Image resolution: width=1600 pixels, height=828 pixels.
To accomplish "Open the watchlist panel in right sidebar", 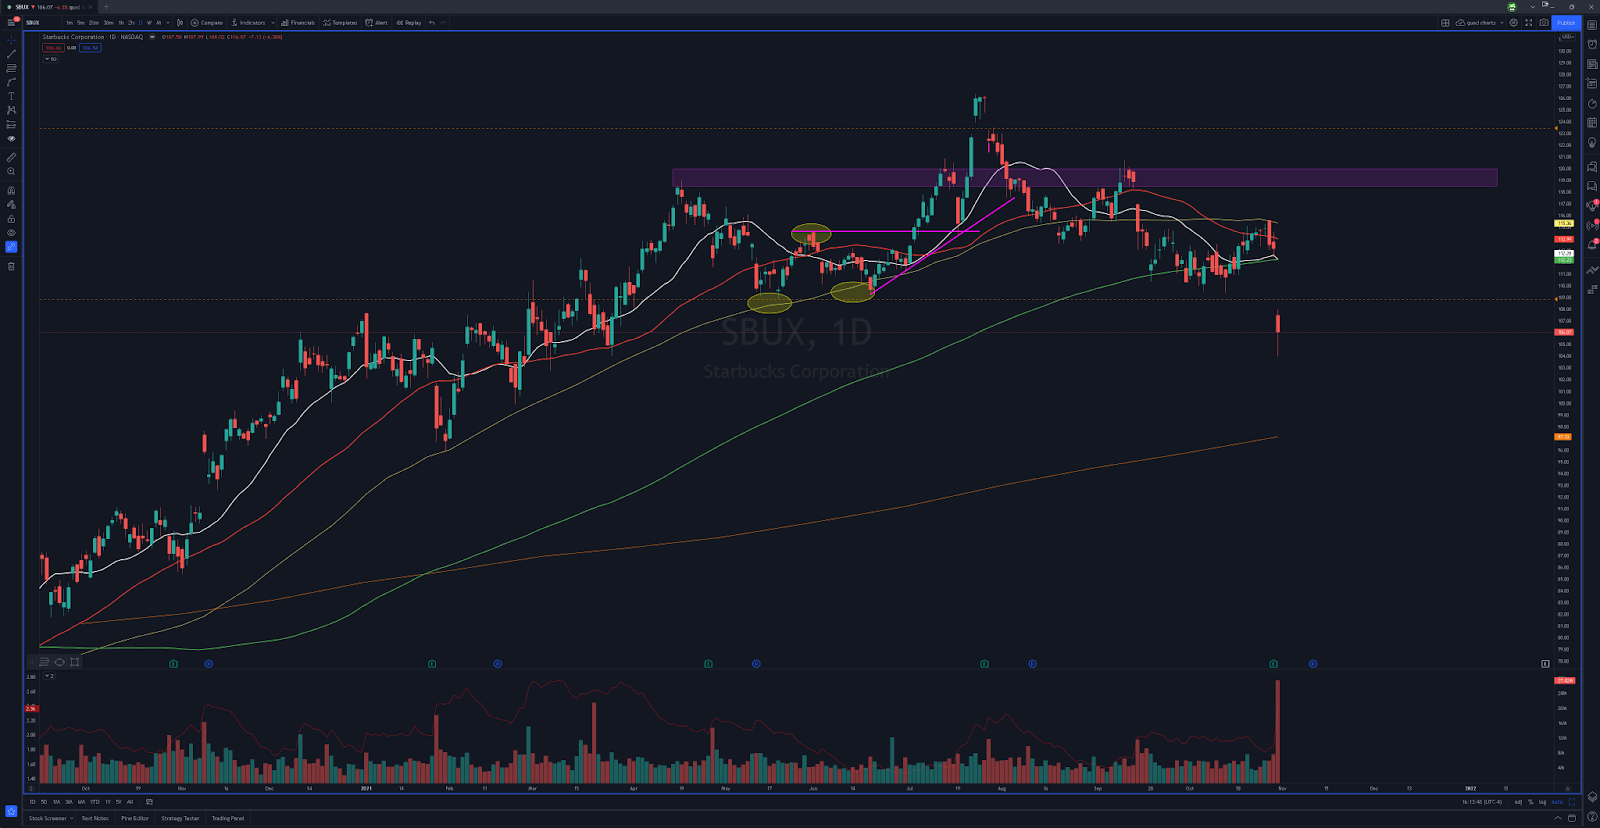I will [x=1592, y=25].
